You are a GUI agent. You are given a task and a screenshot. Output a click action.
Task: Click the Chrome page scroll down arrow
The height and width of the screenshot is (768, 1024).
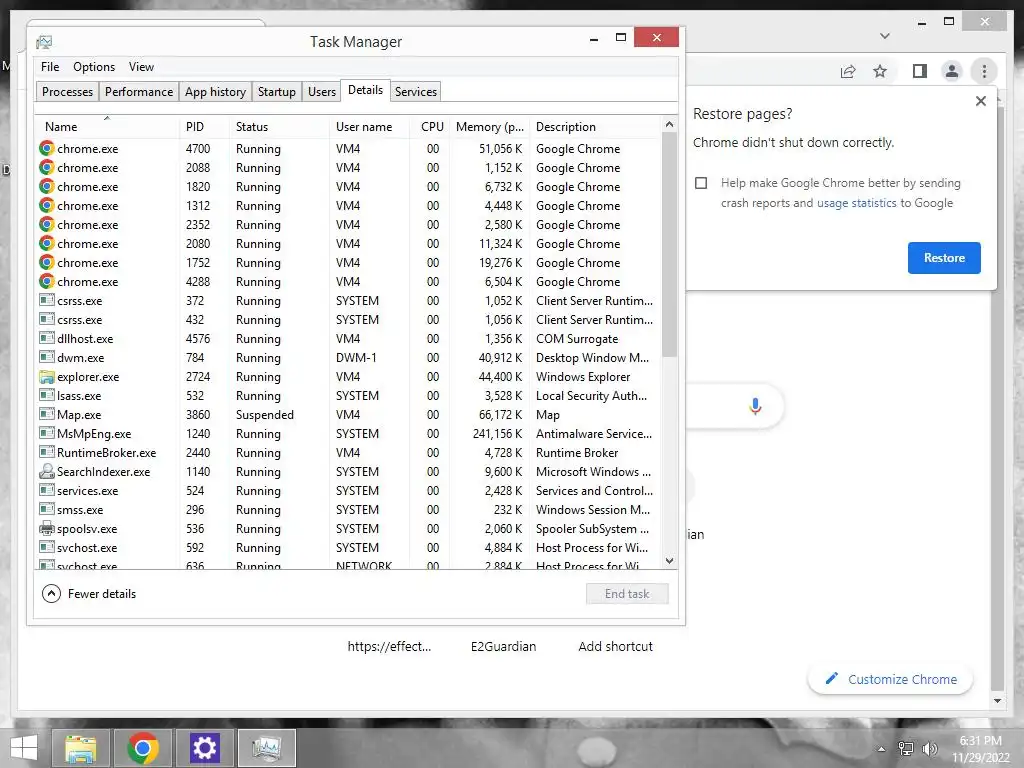point(997,701)
